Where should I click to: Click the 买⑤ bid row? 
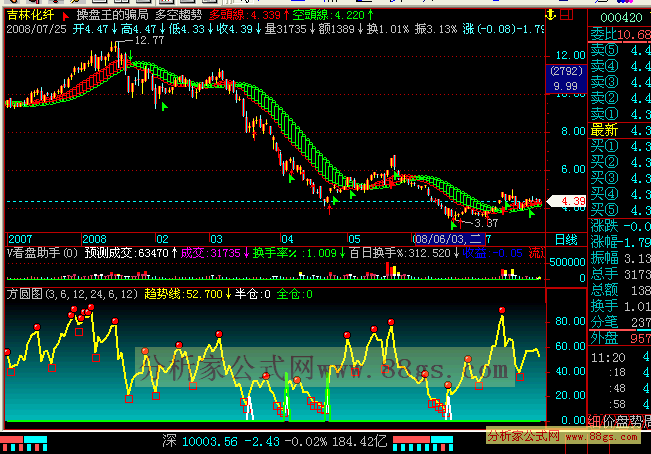pos(620,210)
